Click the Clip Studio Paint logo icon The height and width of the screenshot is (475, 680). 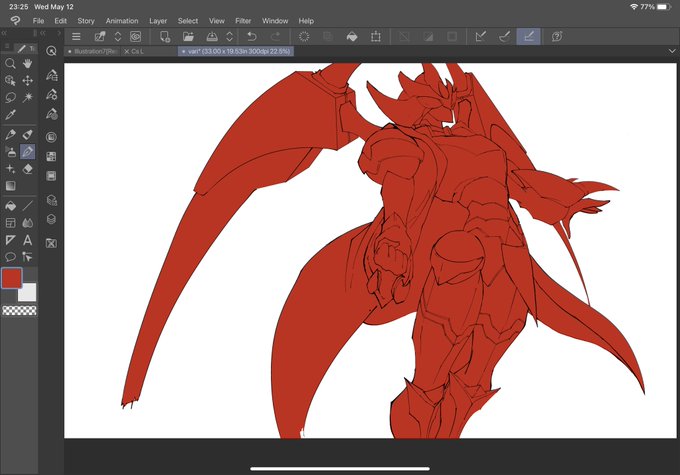(x=15, y=20)
